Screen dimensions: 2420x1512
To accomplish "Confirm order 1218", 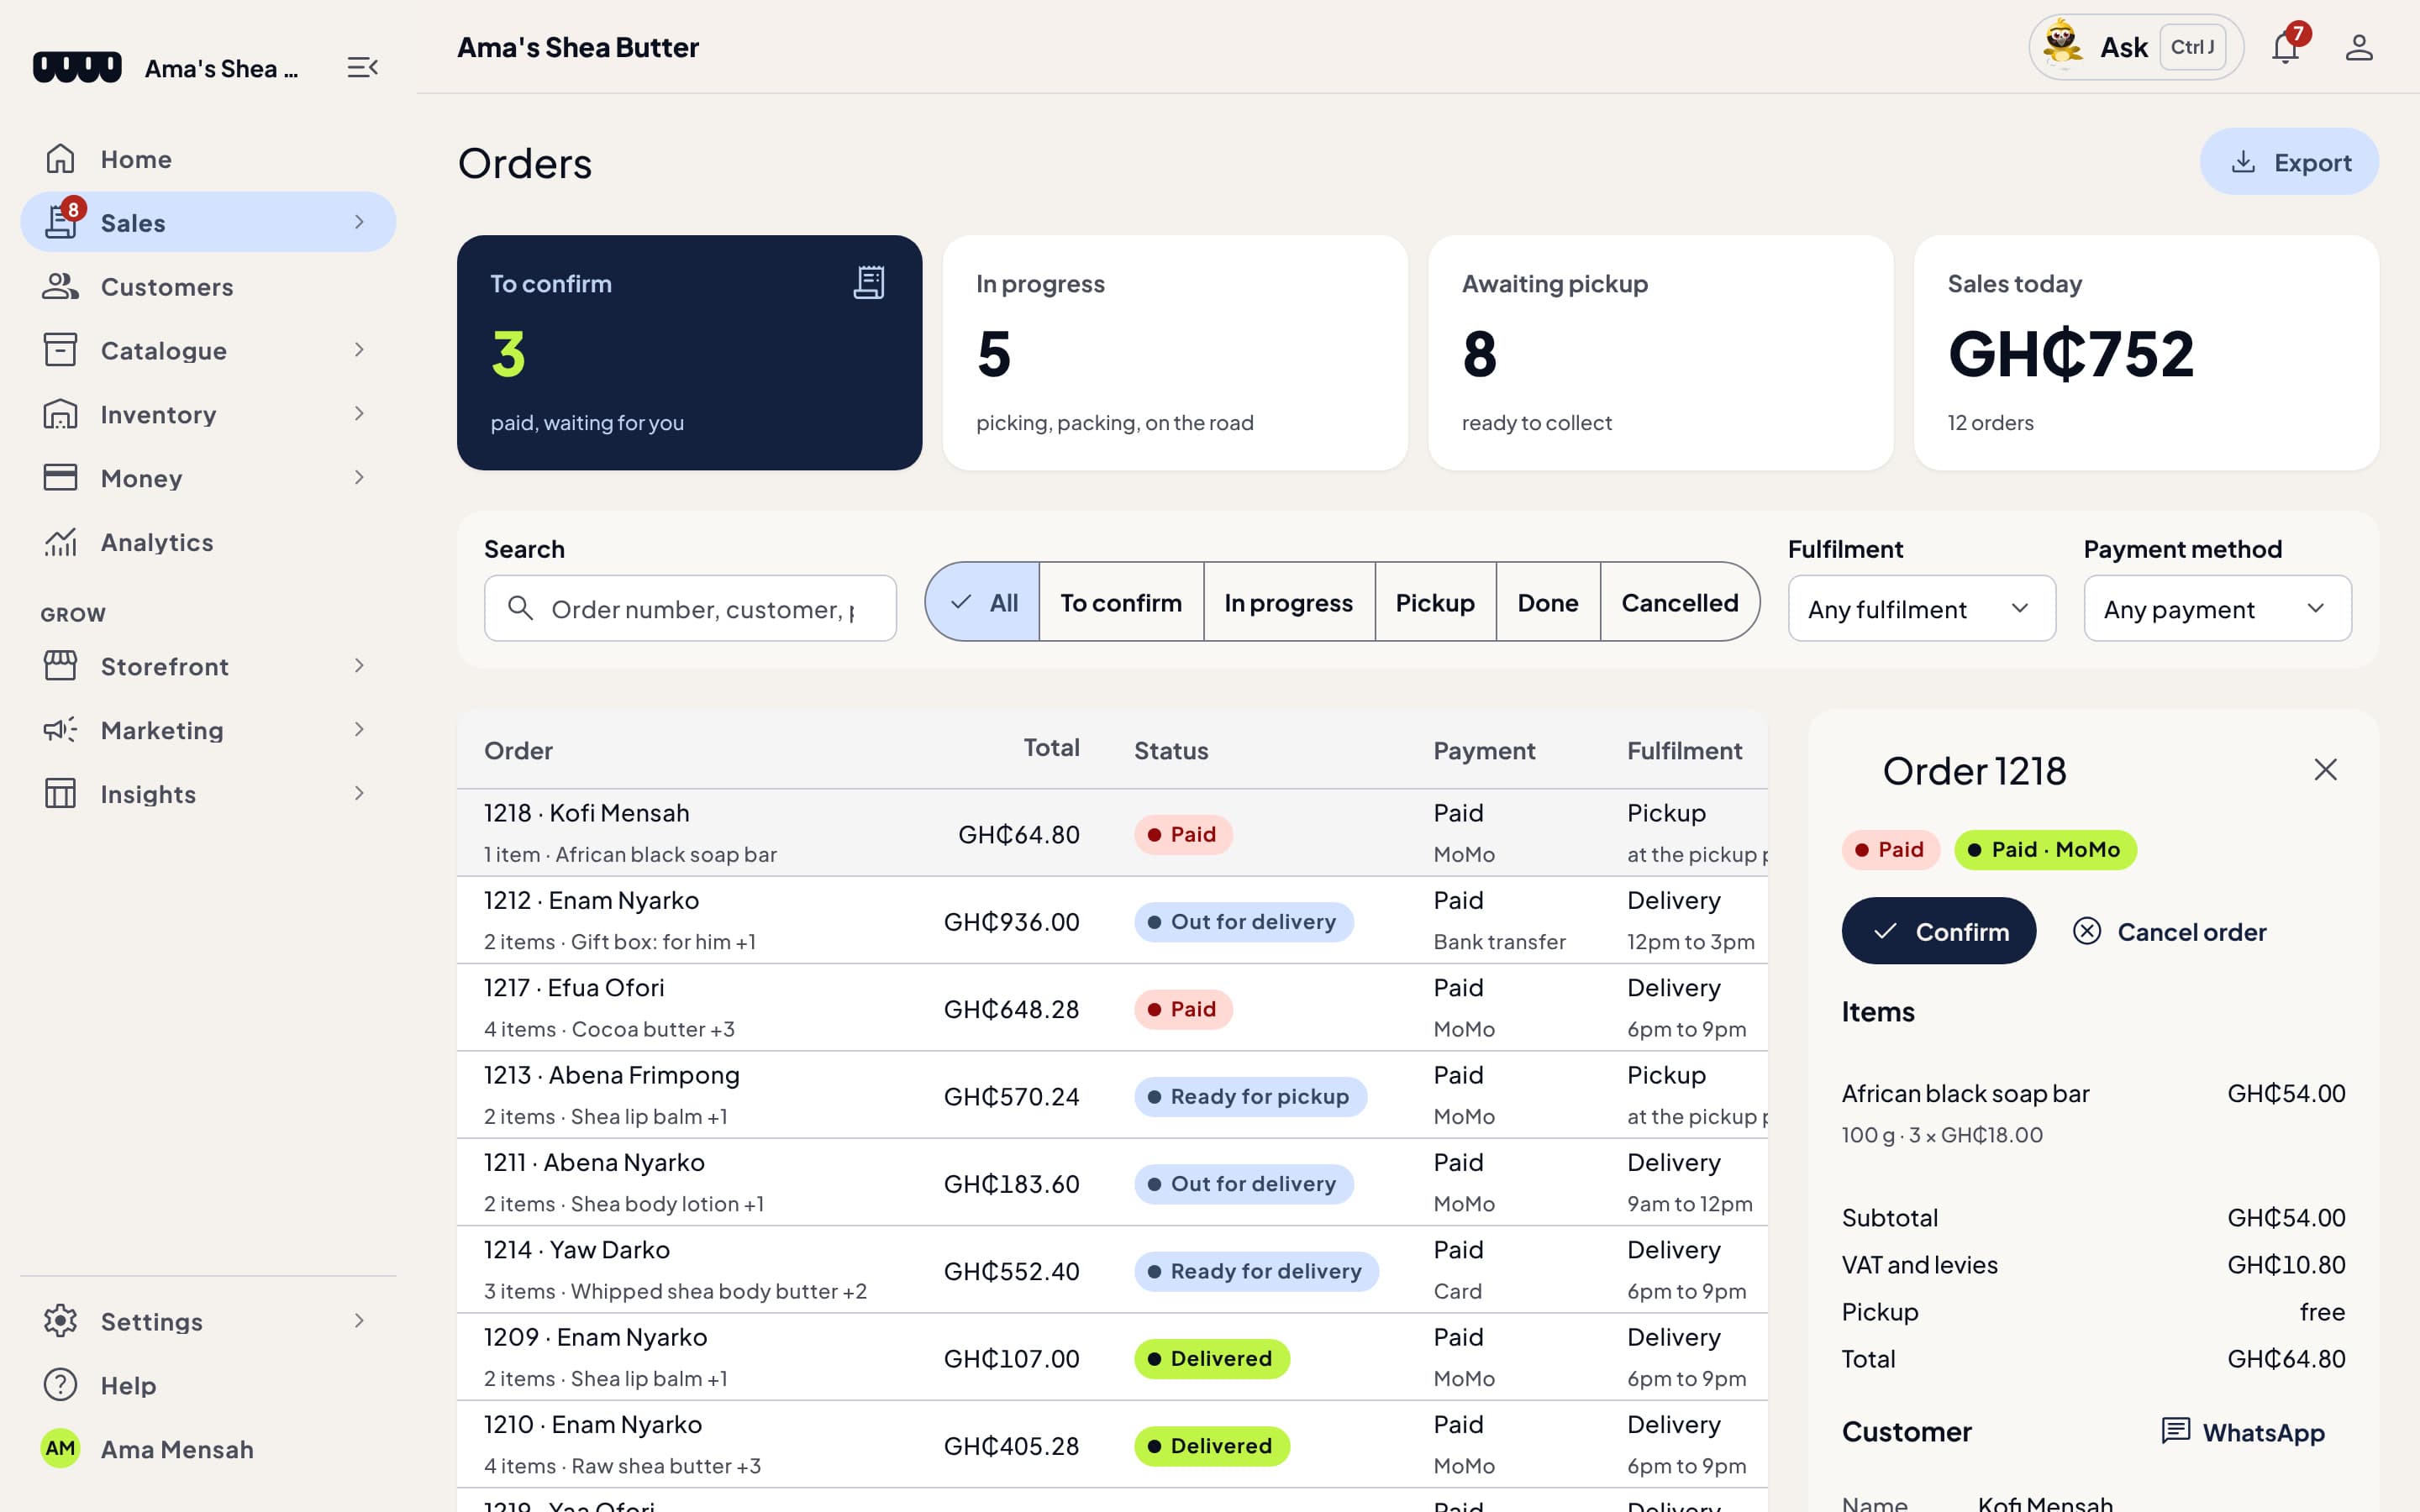I will click(1938, 931).
